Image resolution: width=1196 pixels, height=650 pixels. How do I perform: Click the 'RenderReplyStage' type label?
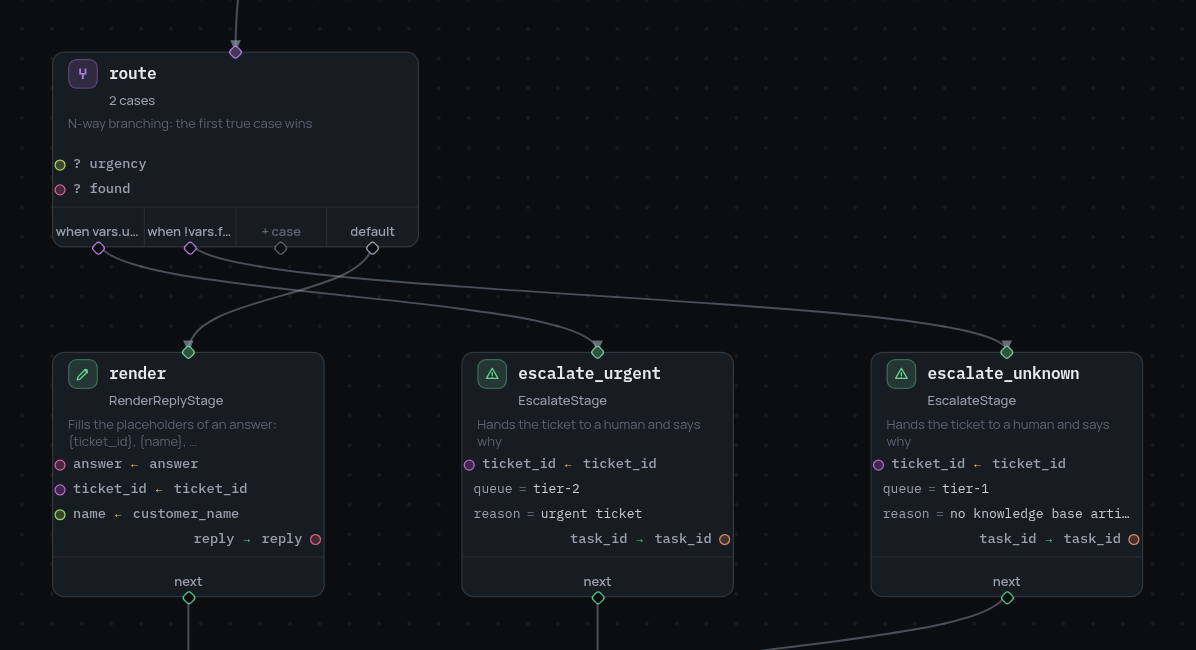[166, 401]
